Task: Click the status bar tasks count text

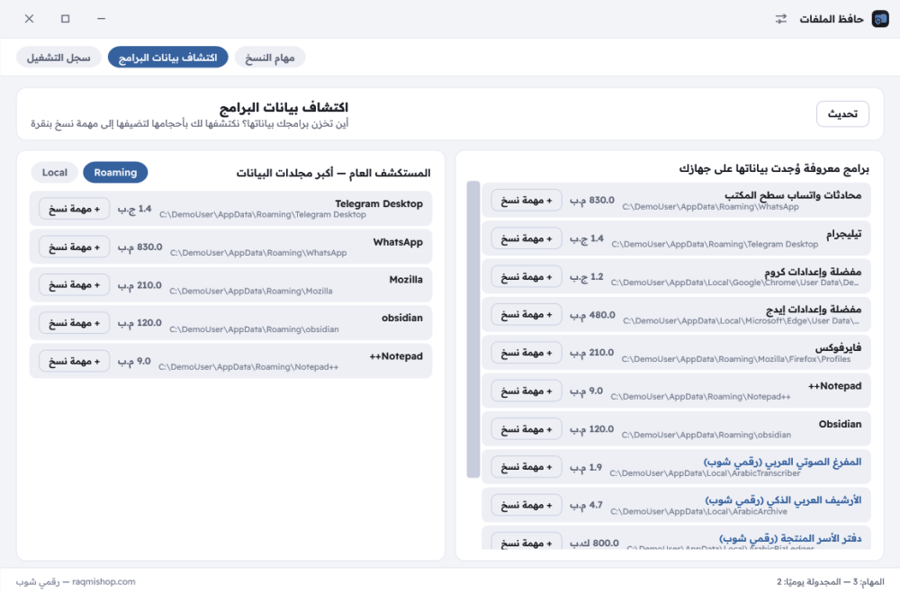Action: click(x=831, y=582)
